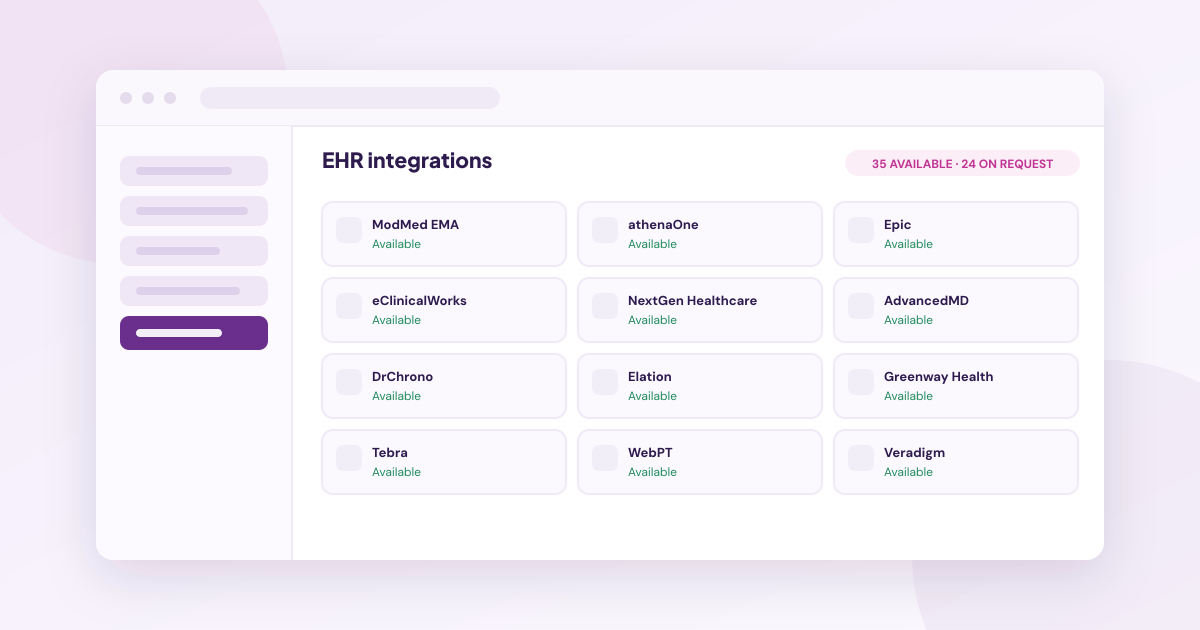Click the Available status under eClinicalWorks
This screenshot has width=1200, height=630.
coord(396,320)
